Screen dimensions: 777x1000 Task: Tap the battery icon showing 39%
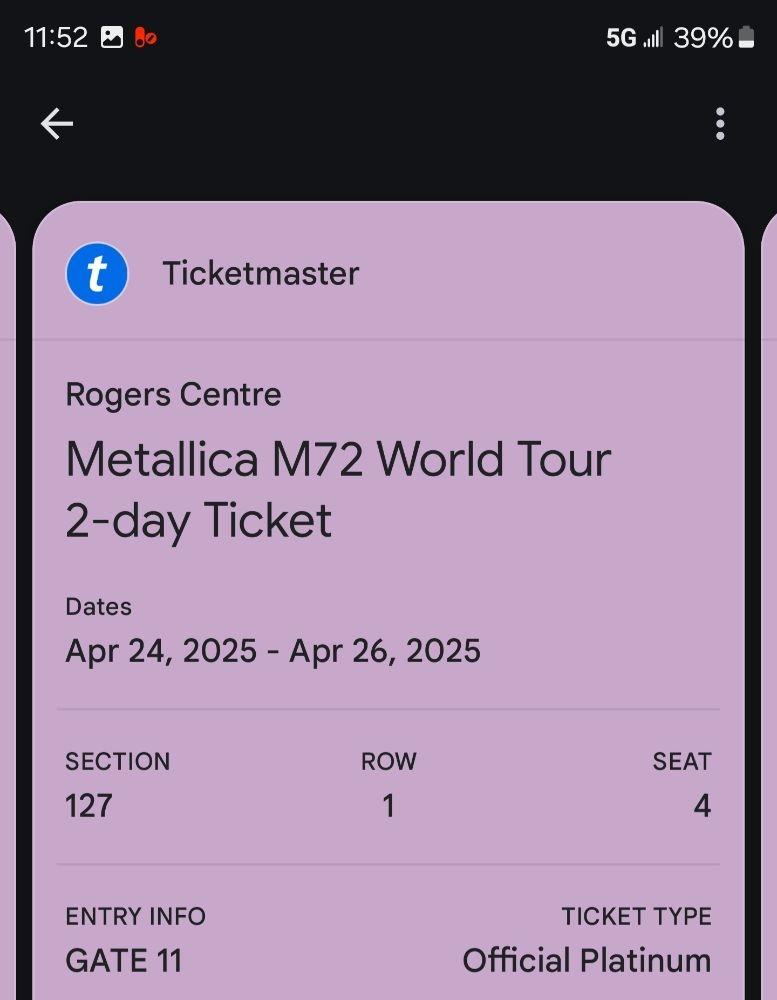pos(746,38)
